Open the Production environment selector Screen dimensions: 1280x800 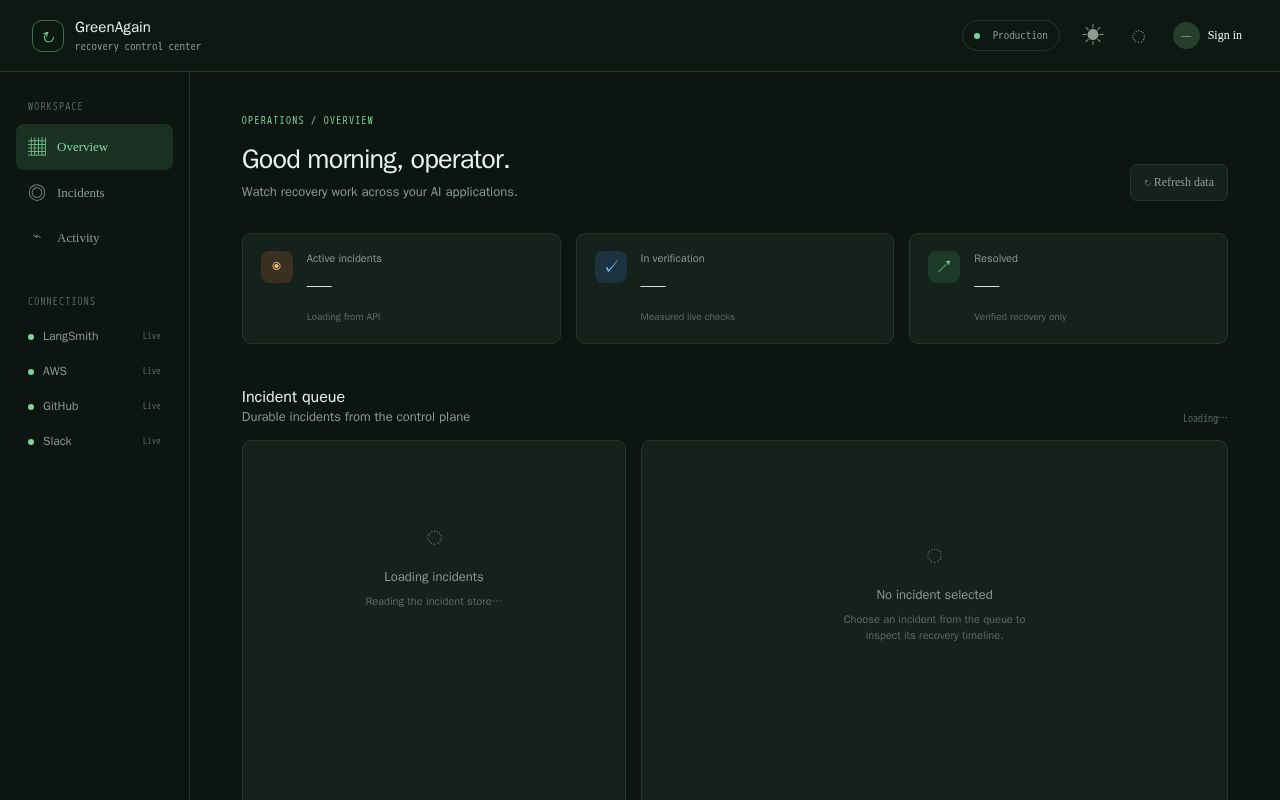[1011, 36]
